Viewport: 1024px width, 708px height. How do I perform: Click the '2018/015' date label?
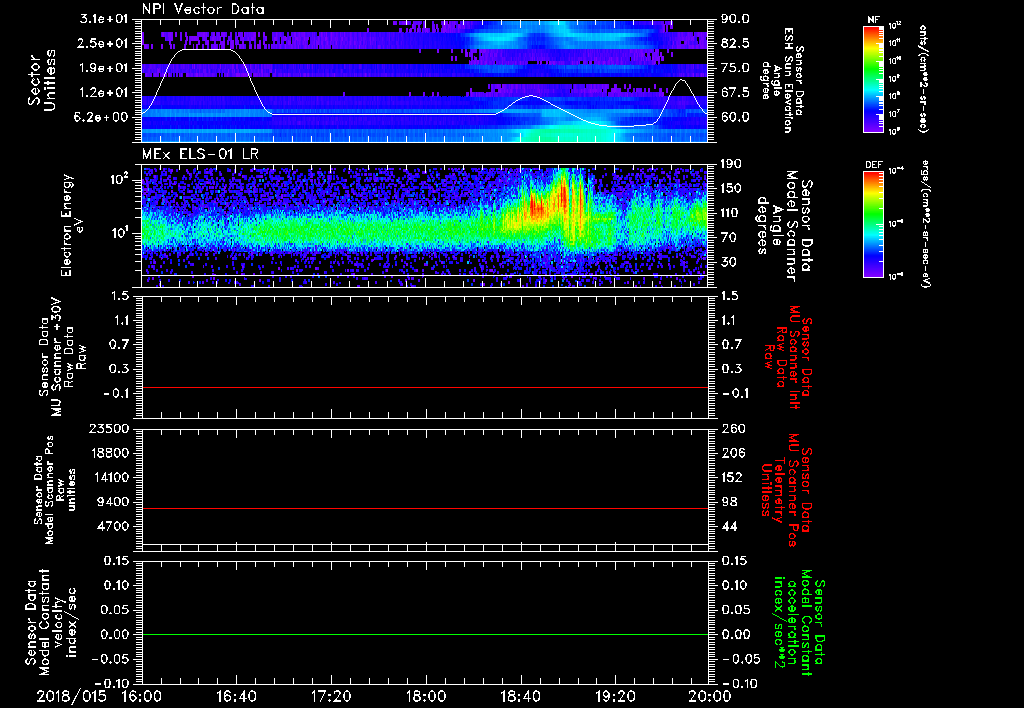click(71, 696)
